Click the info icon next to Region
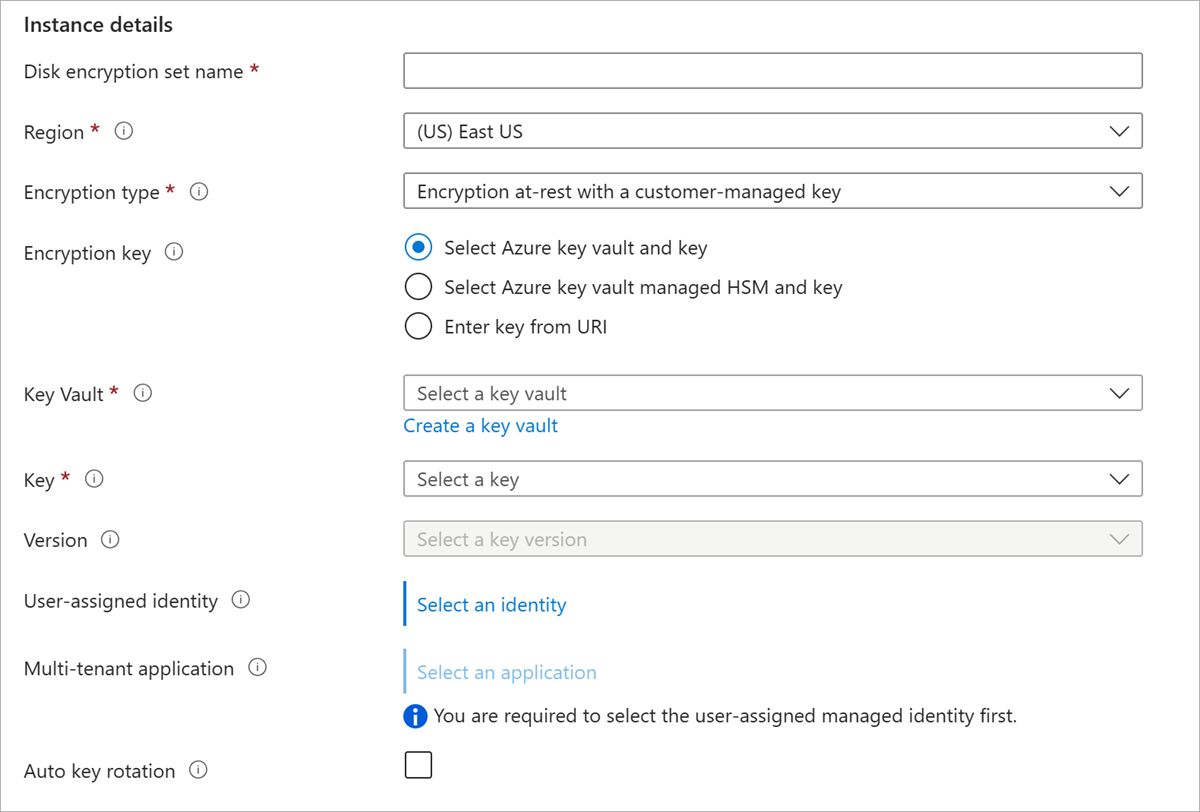 tap(124, 131)
